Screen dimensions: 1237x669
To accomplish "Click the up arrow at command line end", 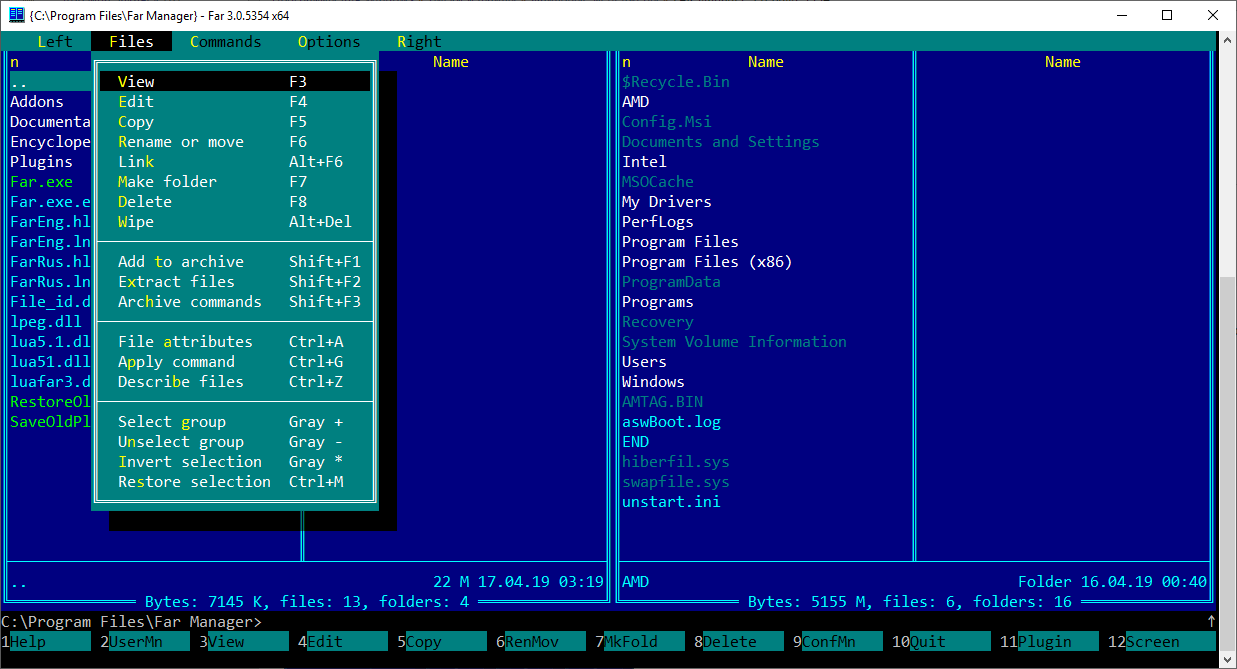I will [x=1212, y=621].
